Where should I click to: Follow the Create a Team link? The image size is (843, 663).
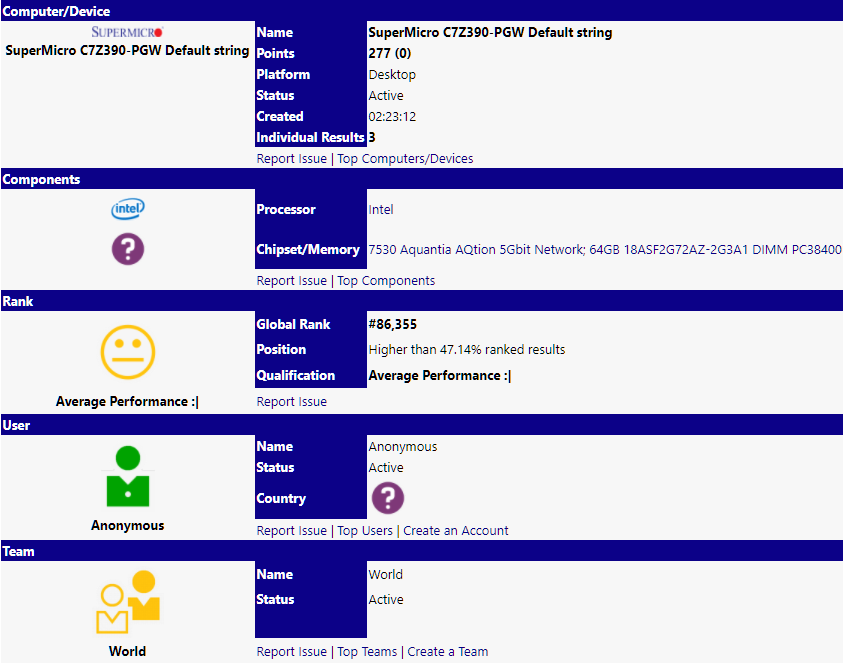coord(448,652)
